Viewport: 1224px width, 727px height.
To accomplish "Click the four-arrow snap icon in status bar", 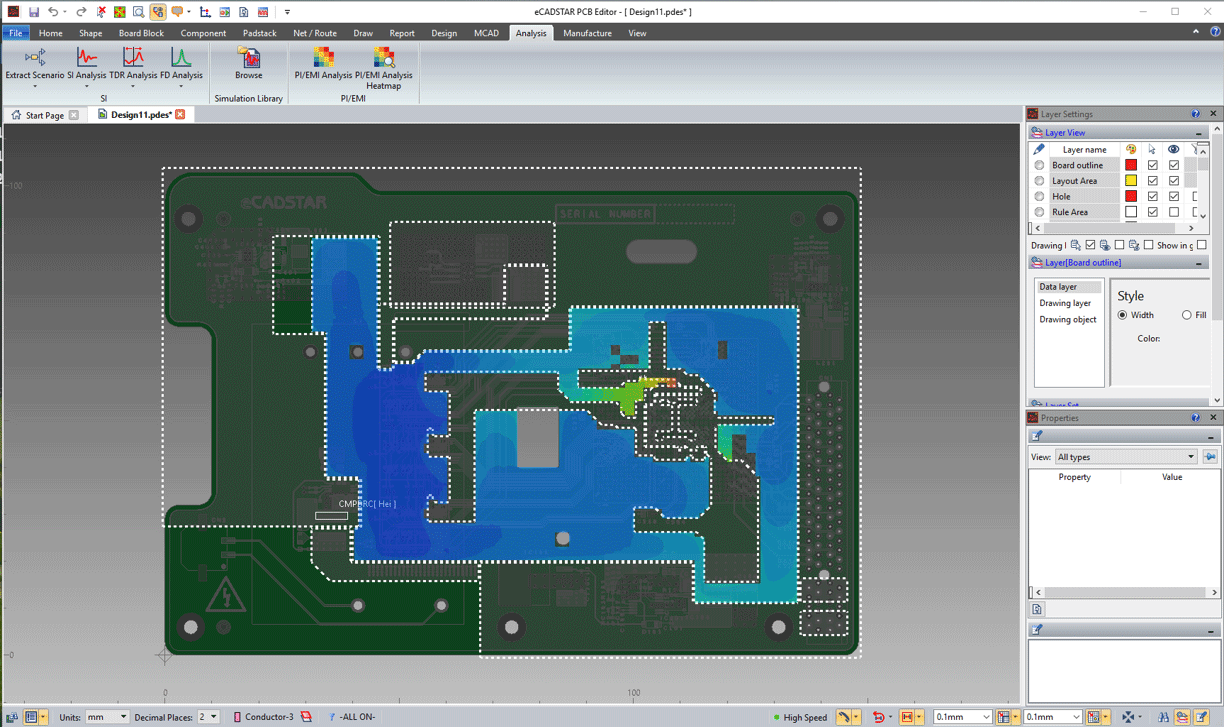I will pos(1128,717).
